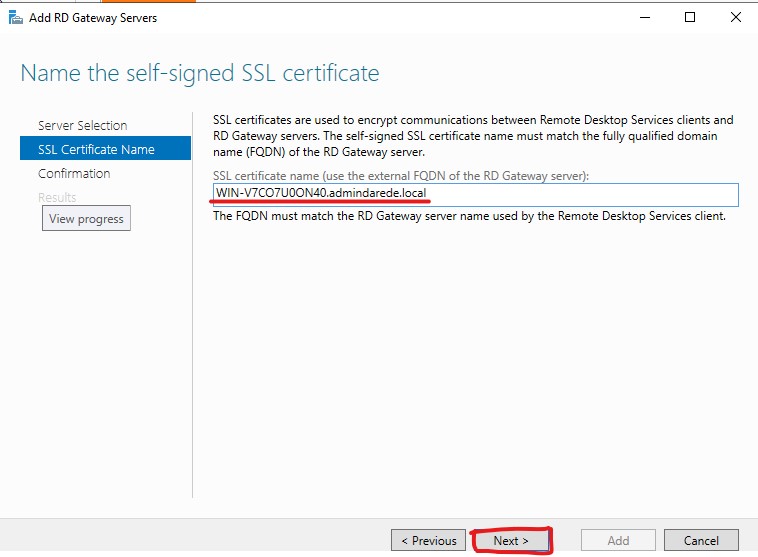Select the SSL Certificate Name step
Image resolution: width=758 pixels, height=557 pixels.
pyautogui.click(x=105, y=148)
